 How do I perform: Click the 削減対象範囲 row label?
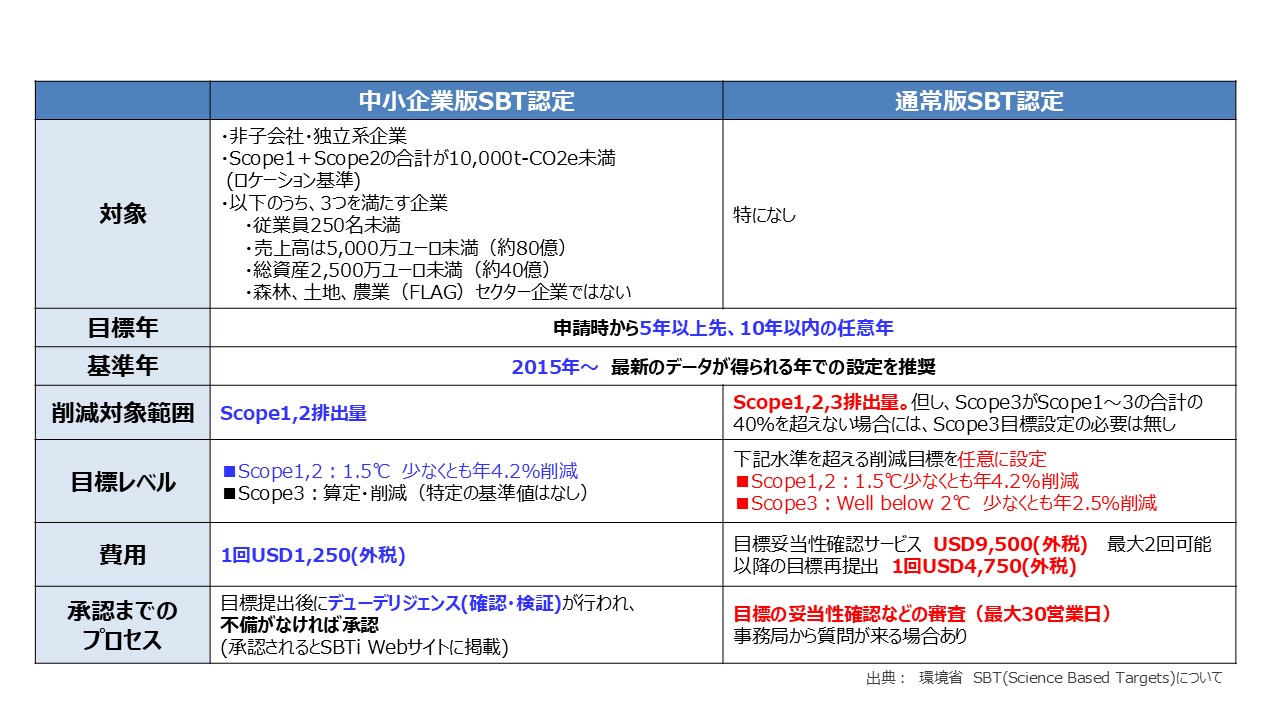[122, 411]
